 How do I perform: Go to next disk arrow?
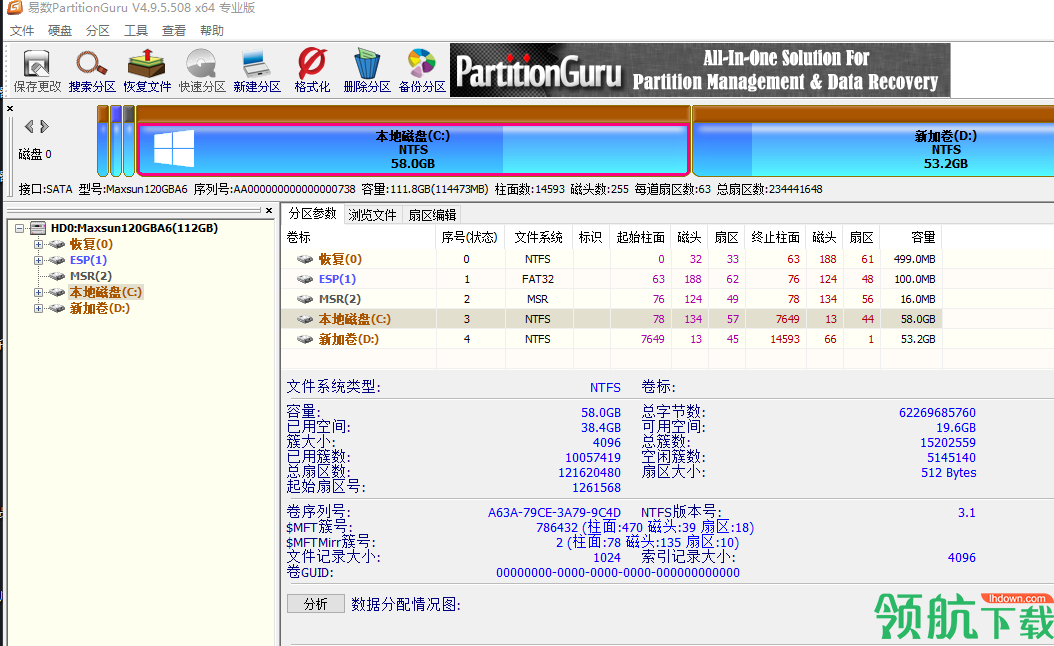pos(44,126)
